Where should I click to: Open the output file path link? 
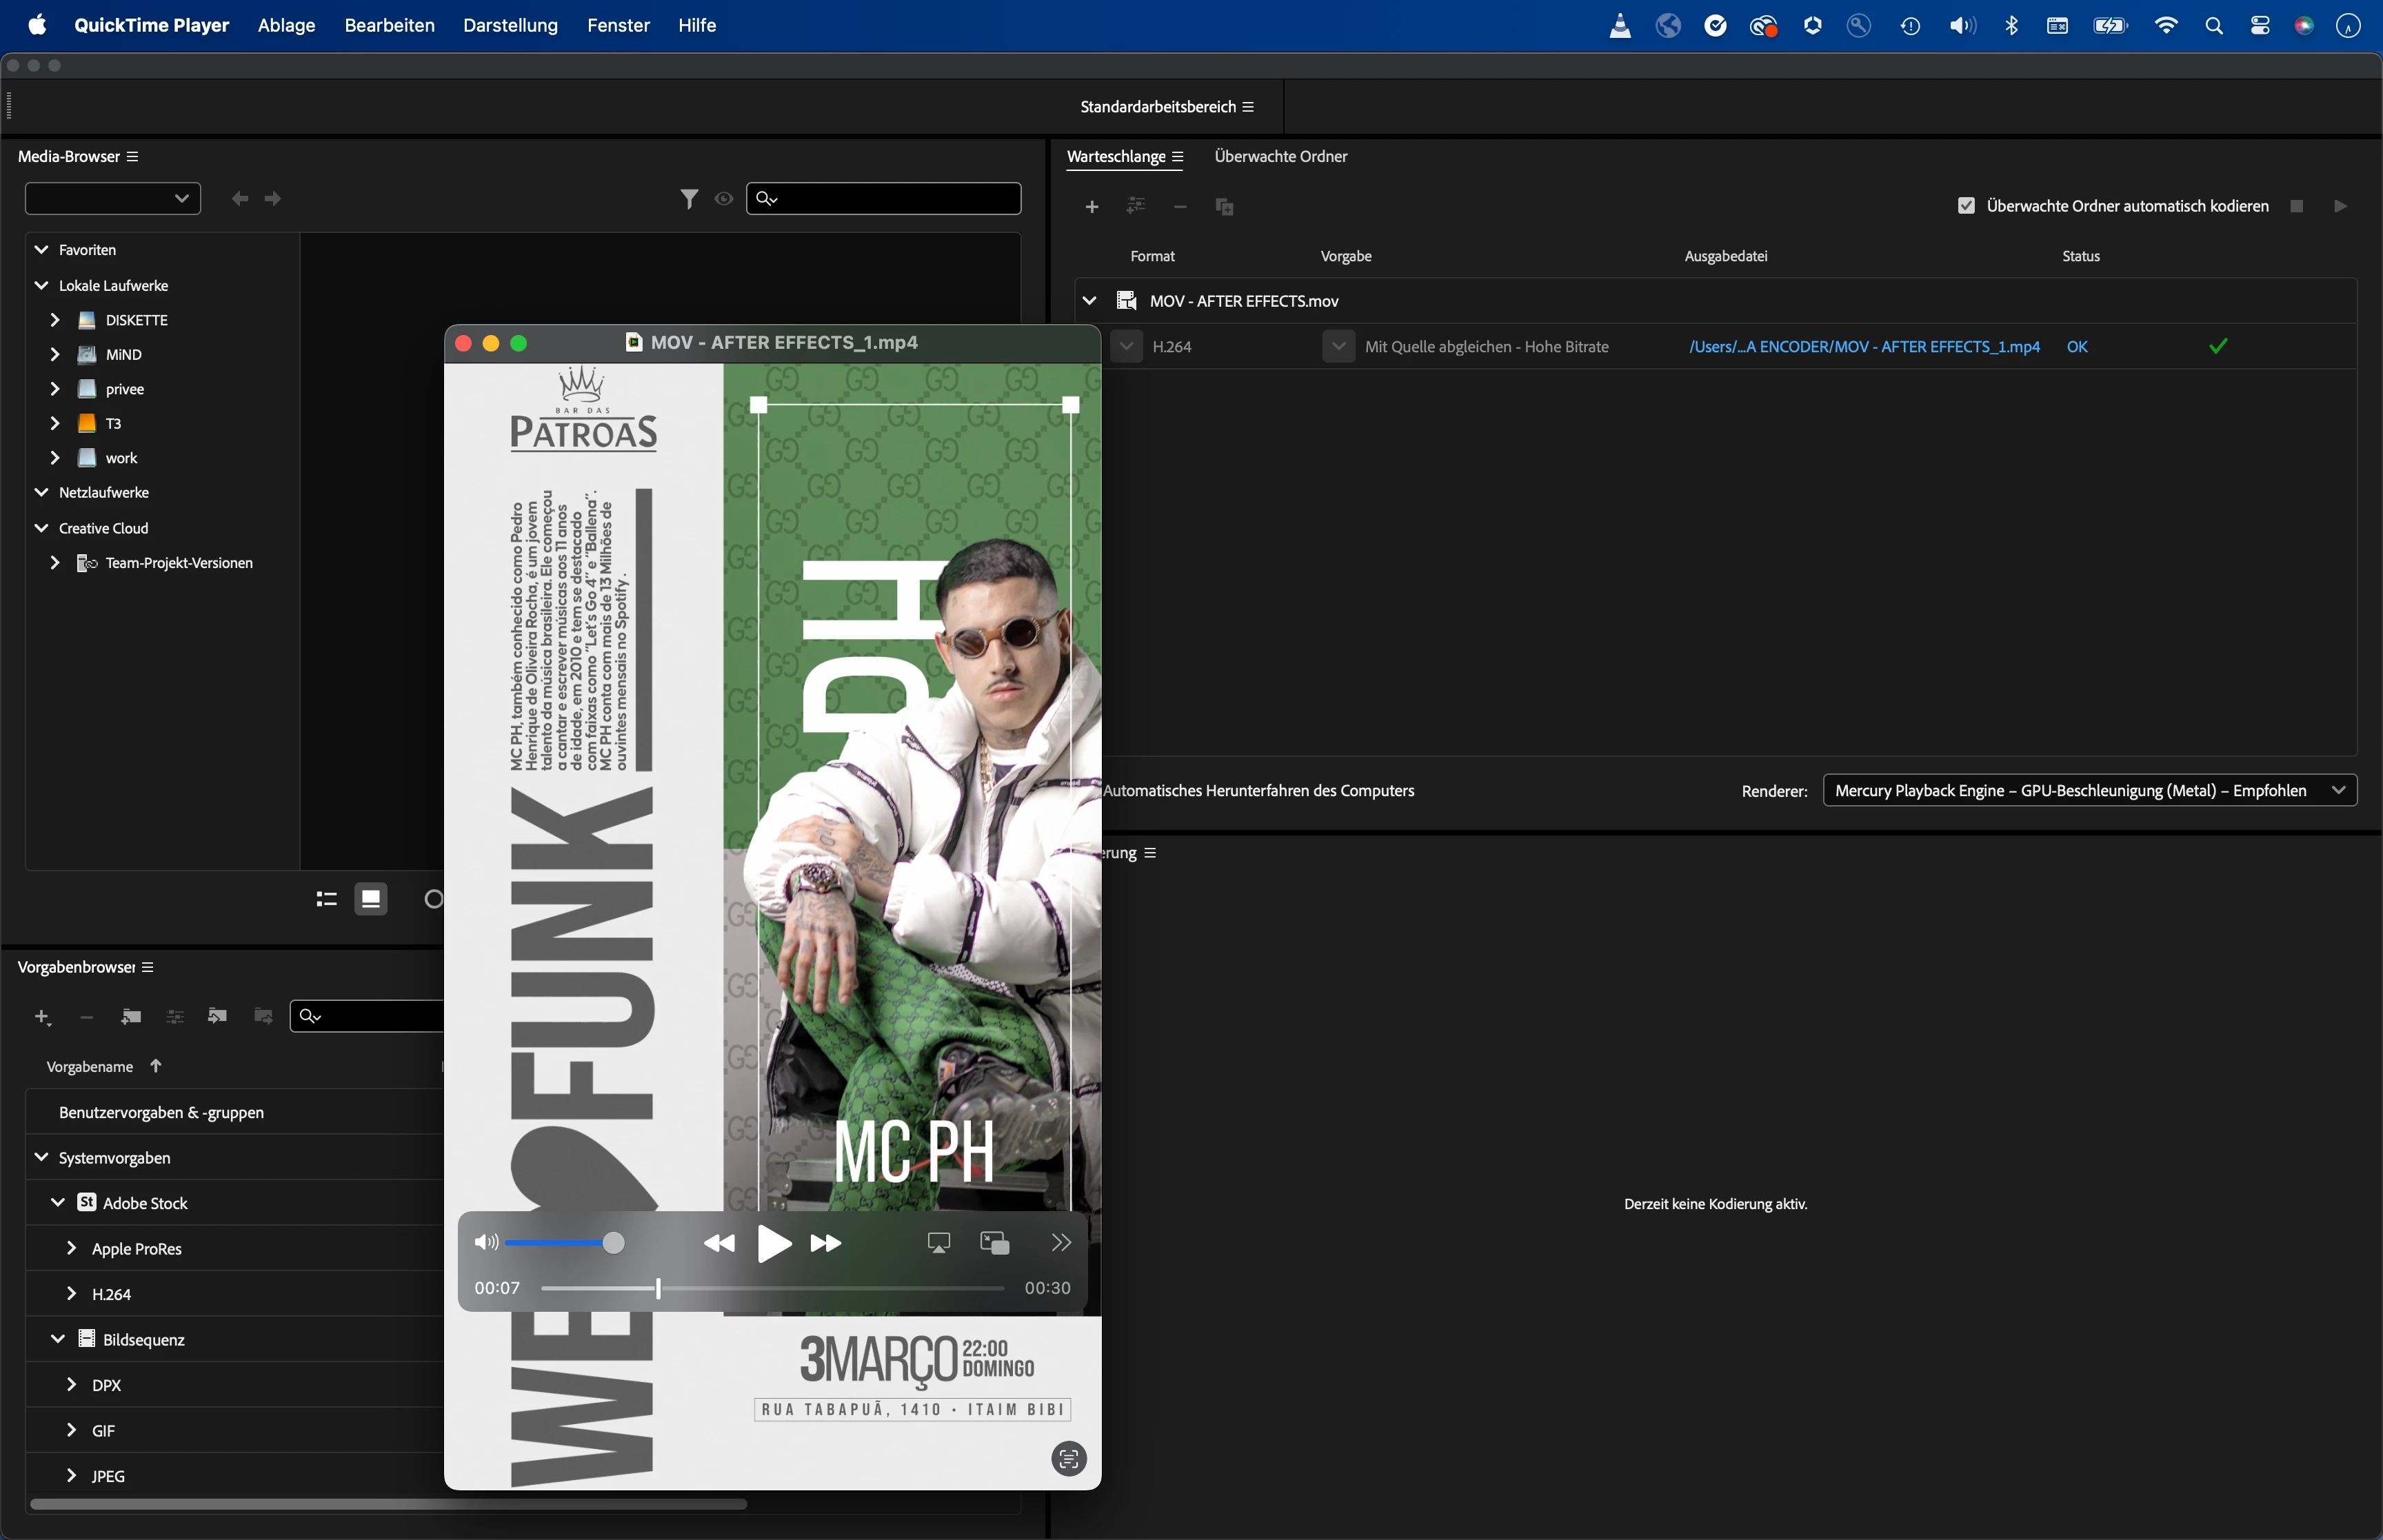pos(1864,346)
